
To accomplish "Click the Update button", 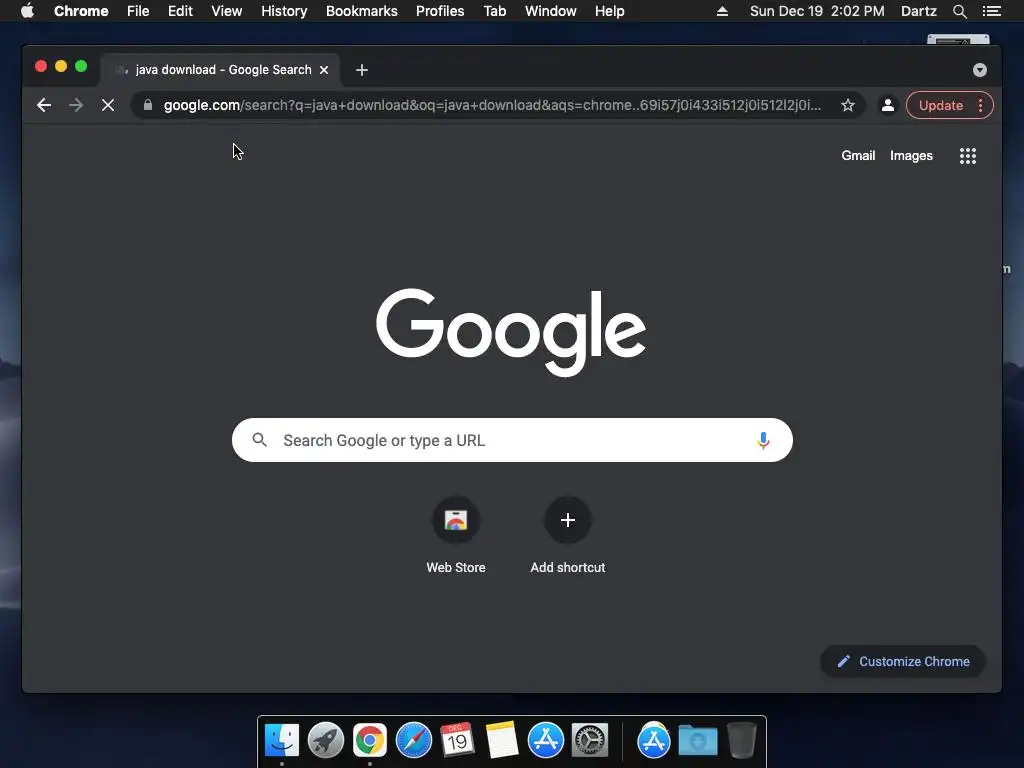I will pos(940,105).
